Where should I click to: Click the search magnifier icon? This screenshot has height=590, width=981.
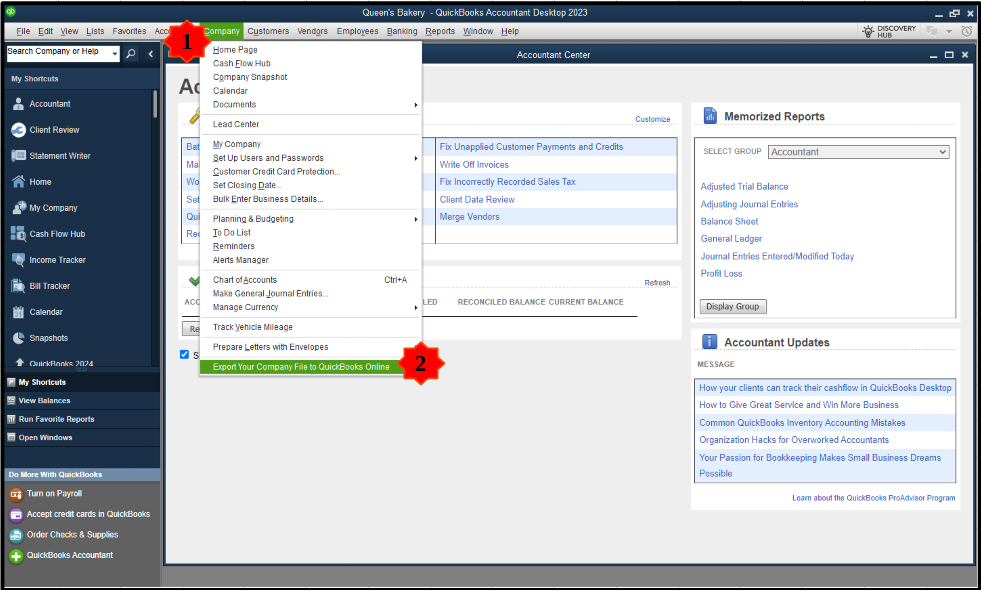pos(131,54)
